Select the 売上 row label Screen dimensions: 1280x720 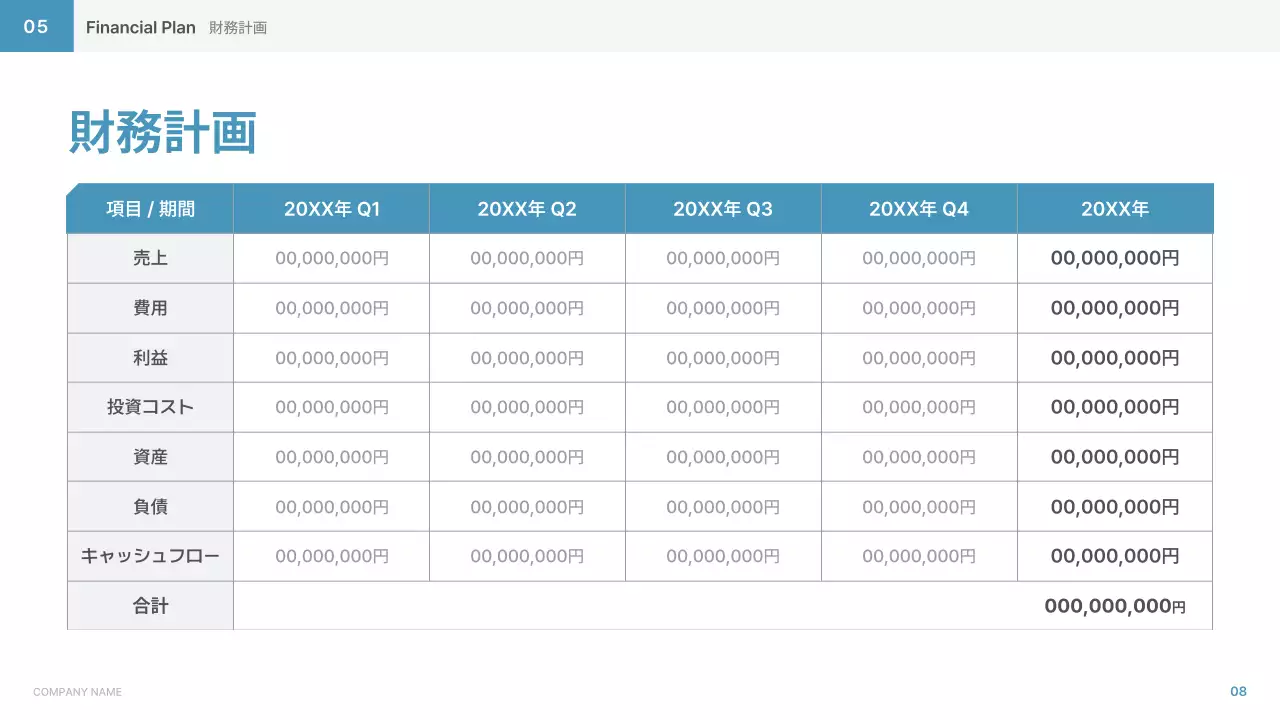(150, 258)
